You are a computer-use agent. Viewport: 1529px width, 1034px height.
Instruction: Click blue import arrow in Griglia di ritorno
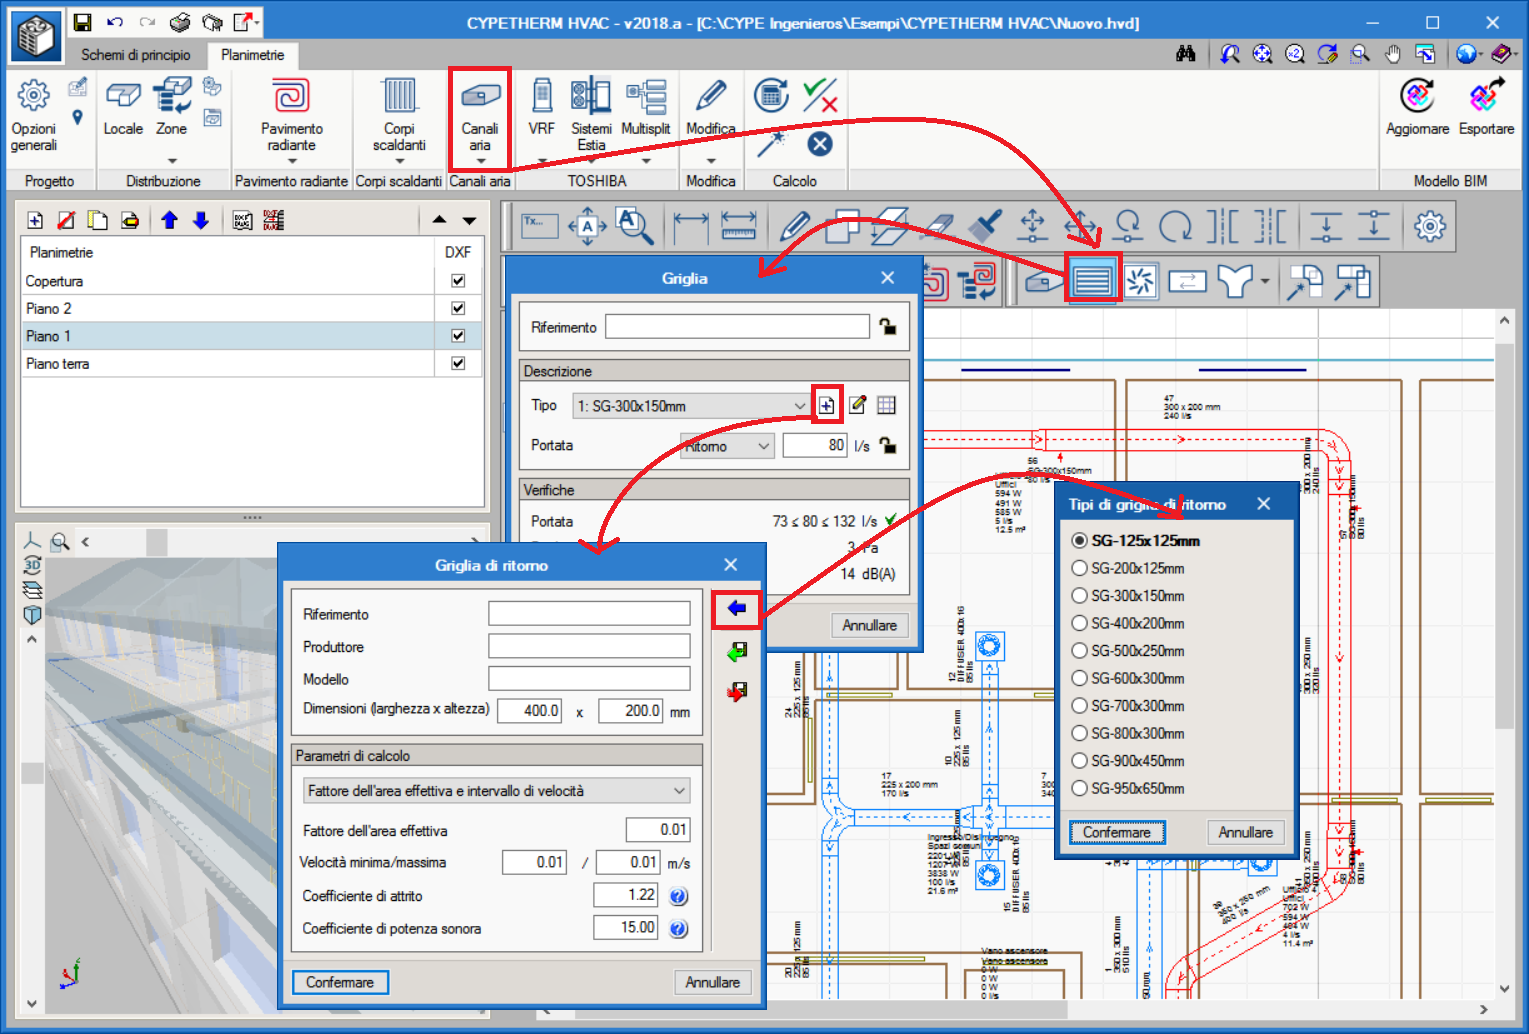[x=737, y=608]
